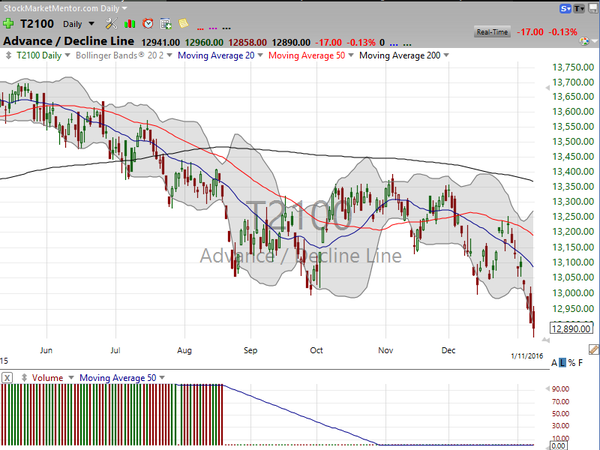Image resolution: width=600 pixels, height=450 pixels.
Task: Click the close value 12890.00 in header
Action: 291,42
